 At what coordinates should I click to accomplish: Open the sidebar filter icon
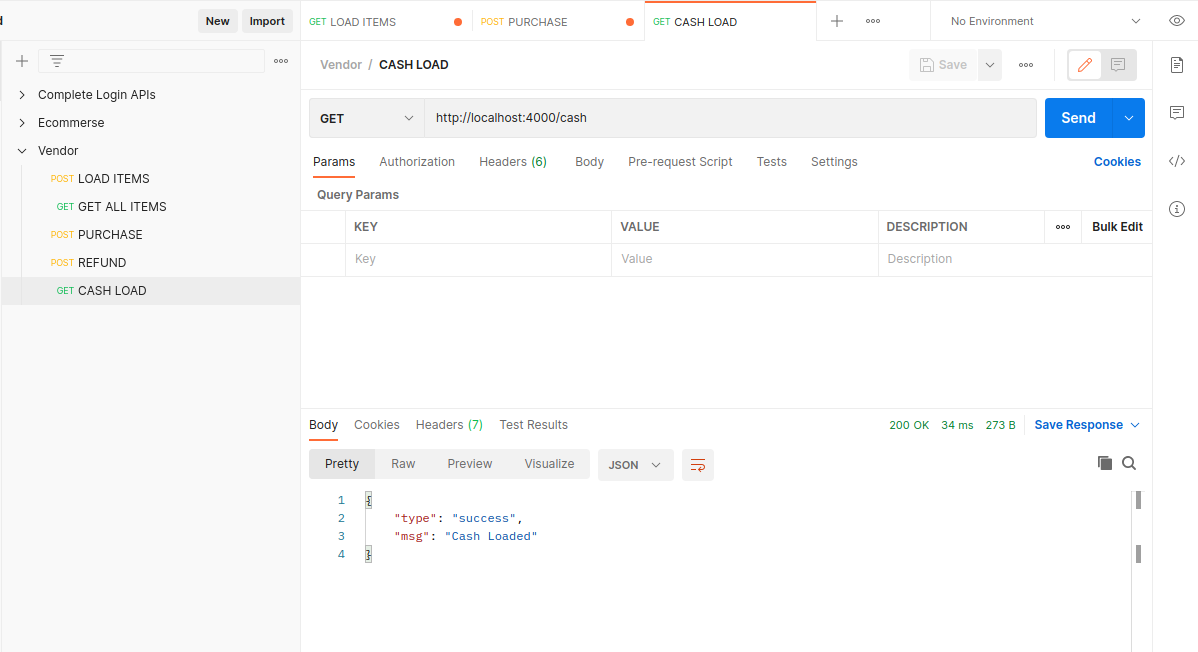57,61
